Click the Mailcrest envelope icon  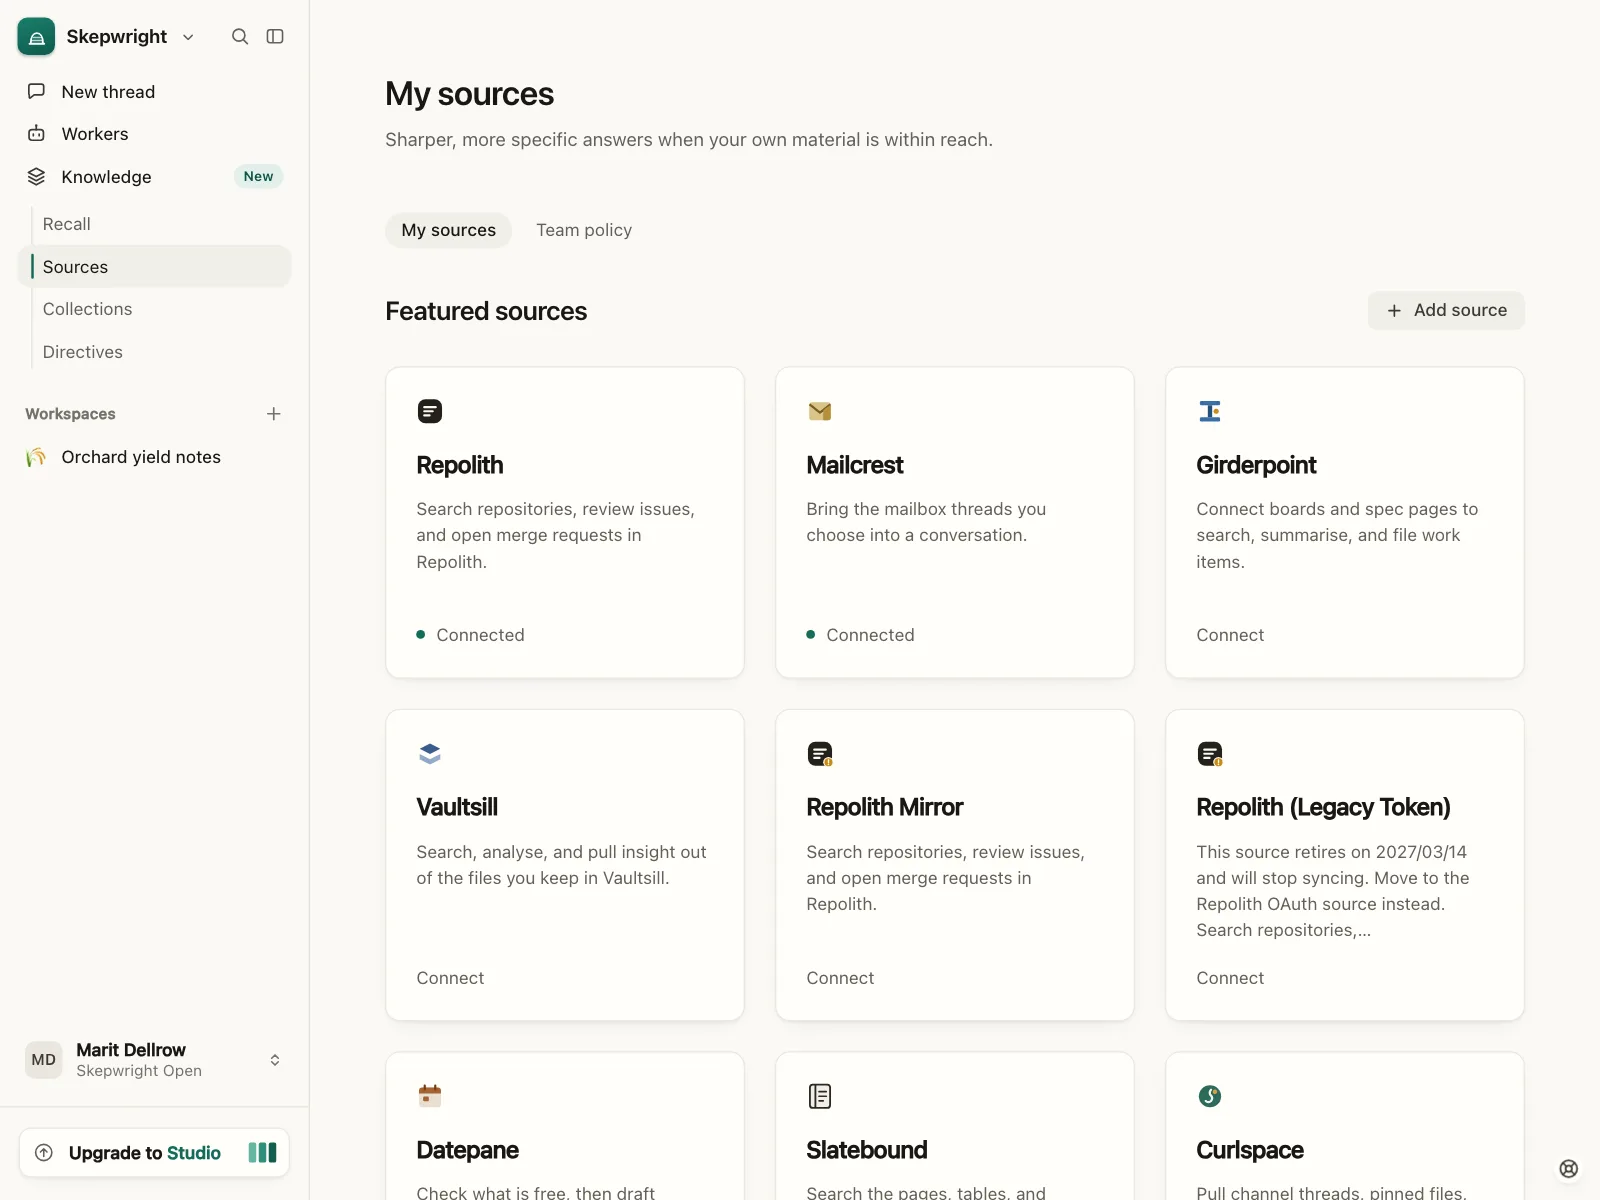pos(820,411)
